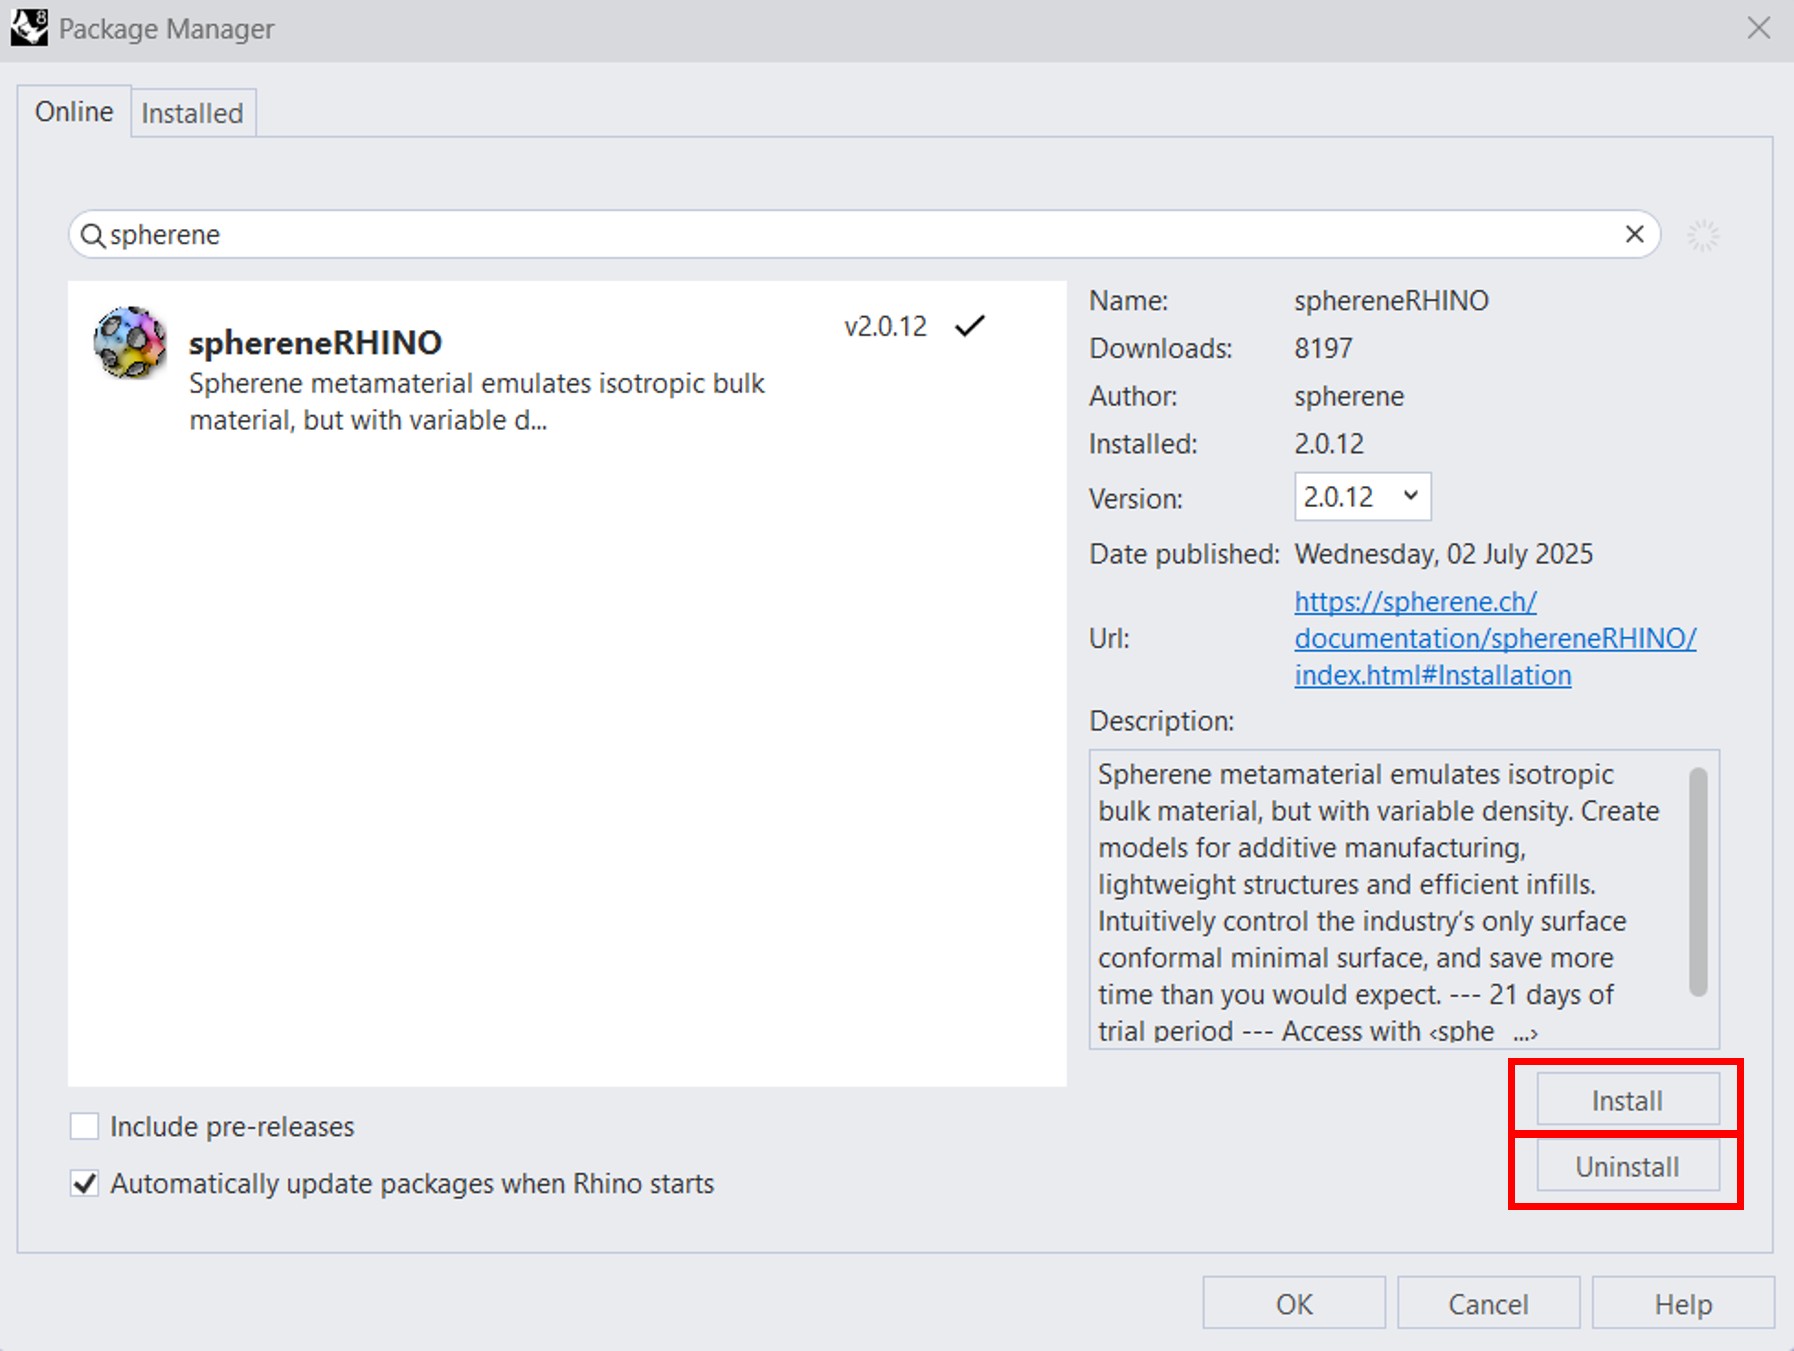
Task: Click the loading spinner beside search box
Action: tap(1702, 236)
